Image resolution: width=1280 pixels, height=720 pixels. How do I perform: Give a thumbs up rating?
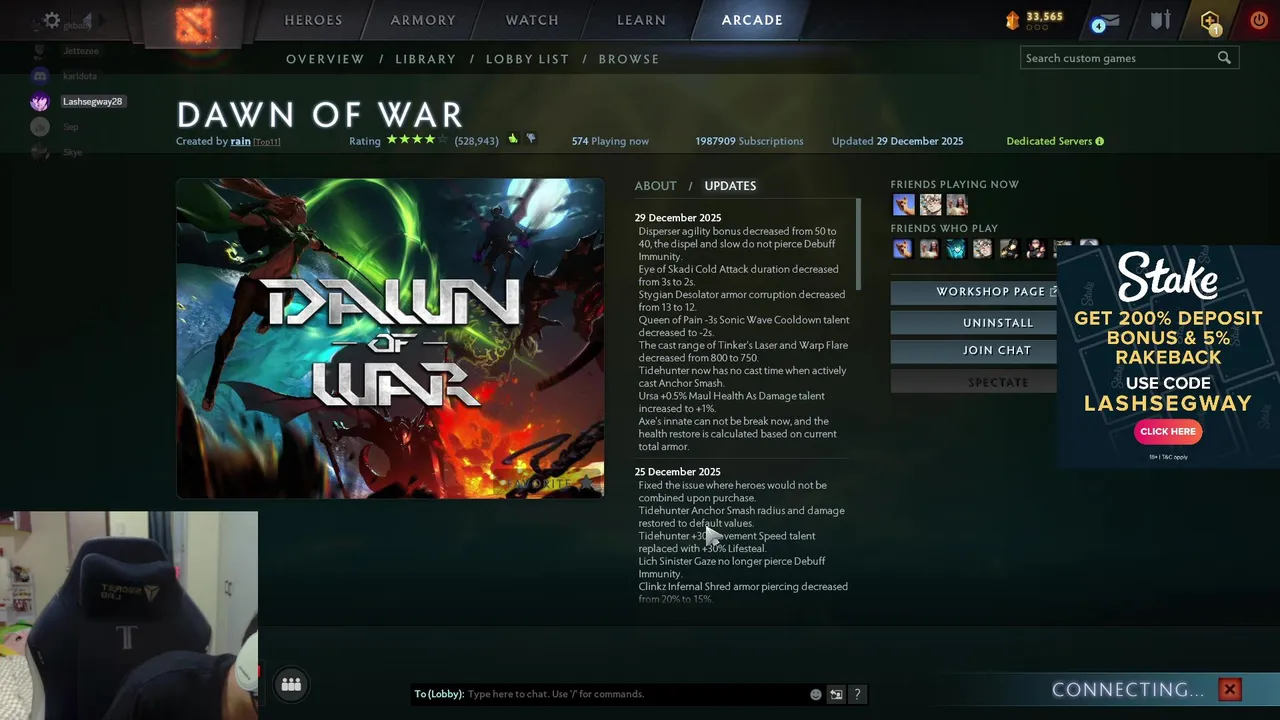513,140
